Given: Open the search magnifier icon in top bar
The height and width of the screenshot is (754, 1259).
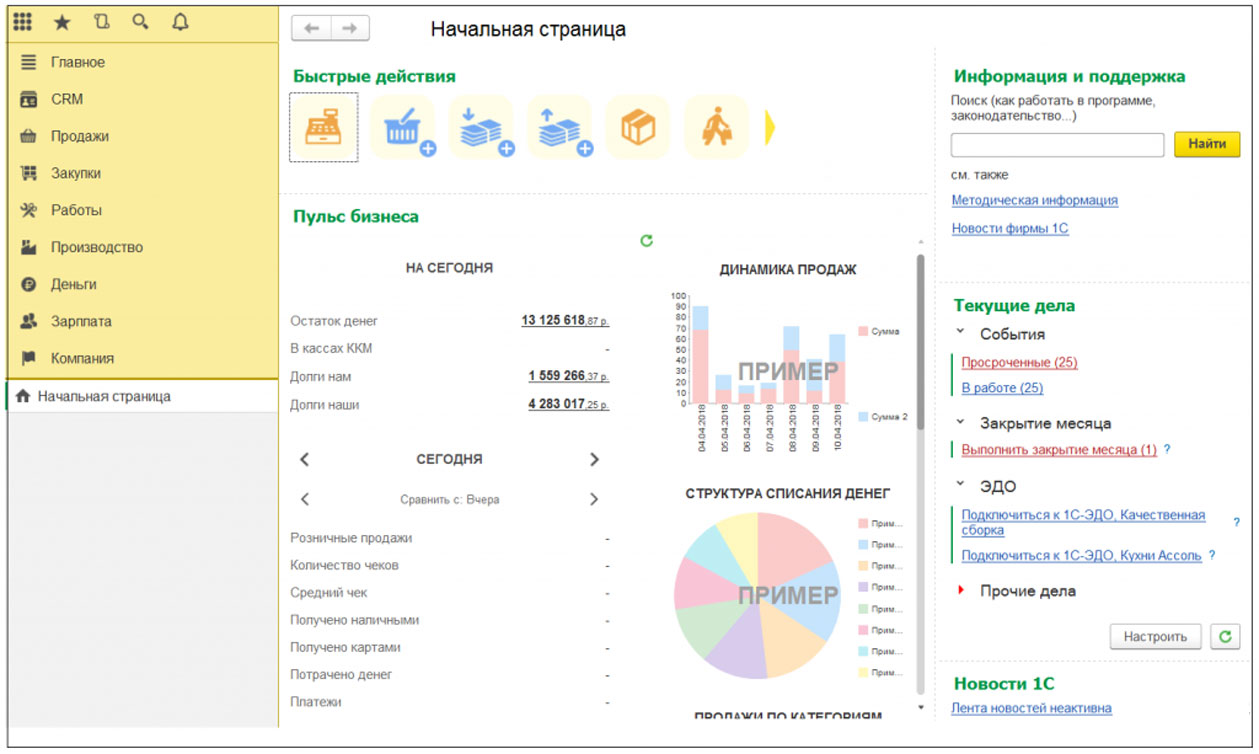Looking at the screenshot, I should click(x=140, y=21).
